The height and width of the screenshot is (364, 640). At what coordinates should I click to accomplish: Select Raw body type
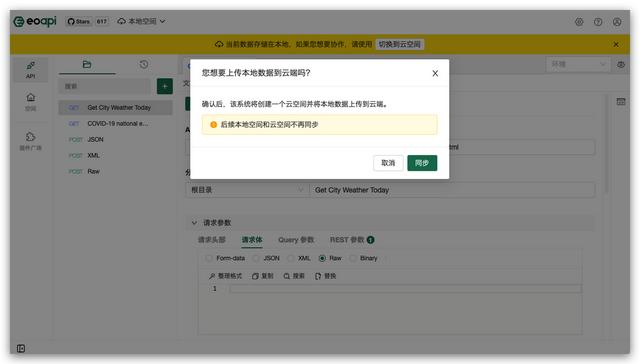pyautogui.click(x=330, y=258)
